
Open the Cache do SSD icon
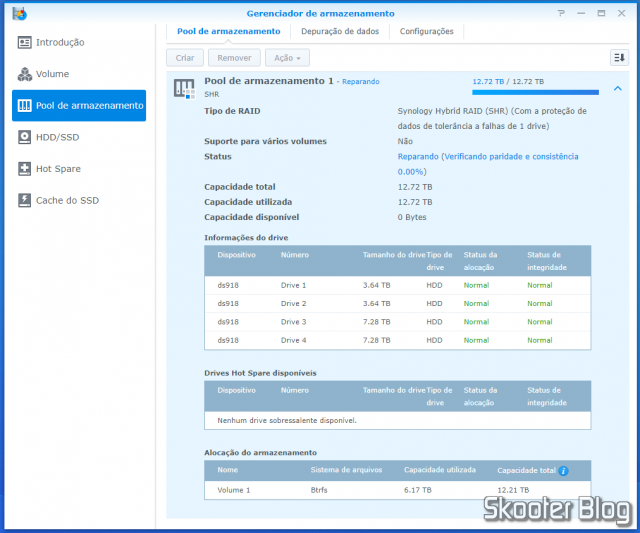point(24,200)
